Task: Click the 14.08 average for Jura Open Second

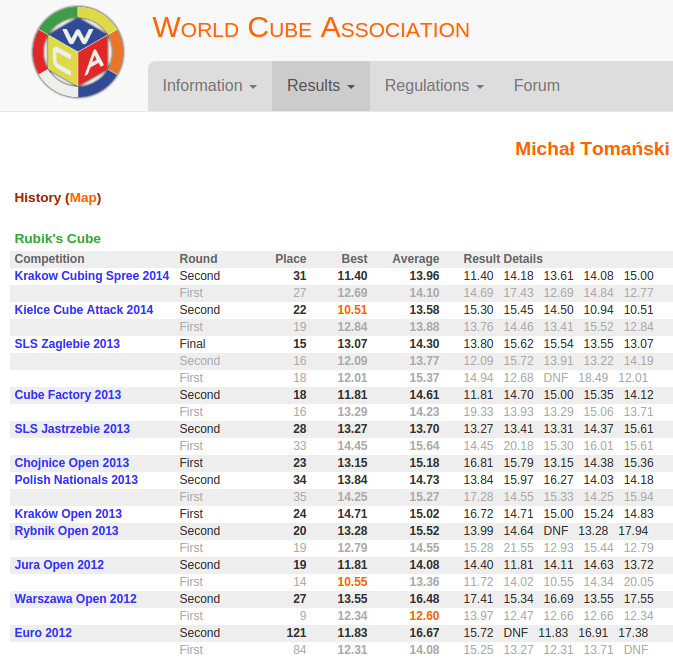Action: [x=424, y=565]
